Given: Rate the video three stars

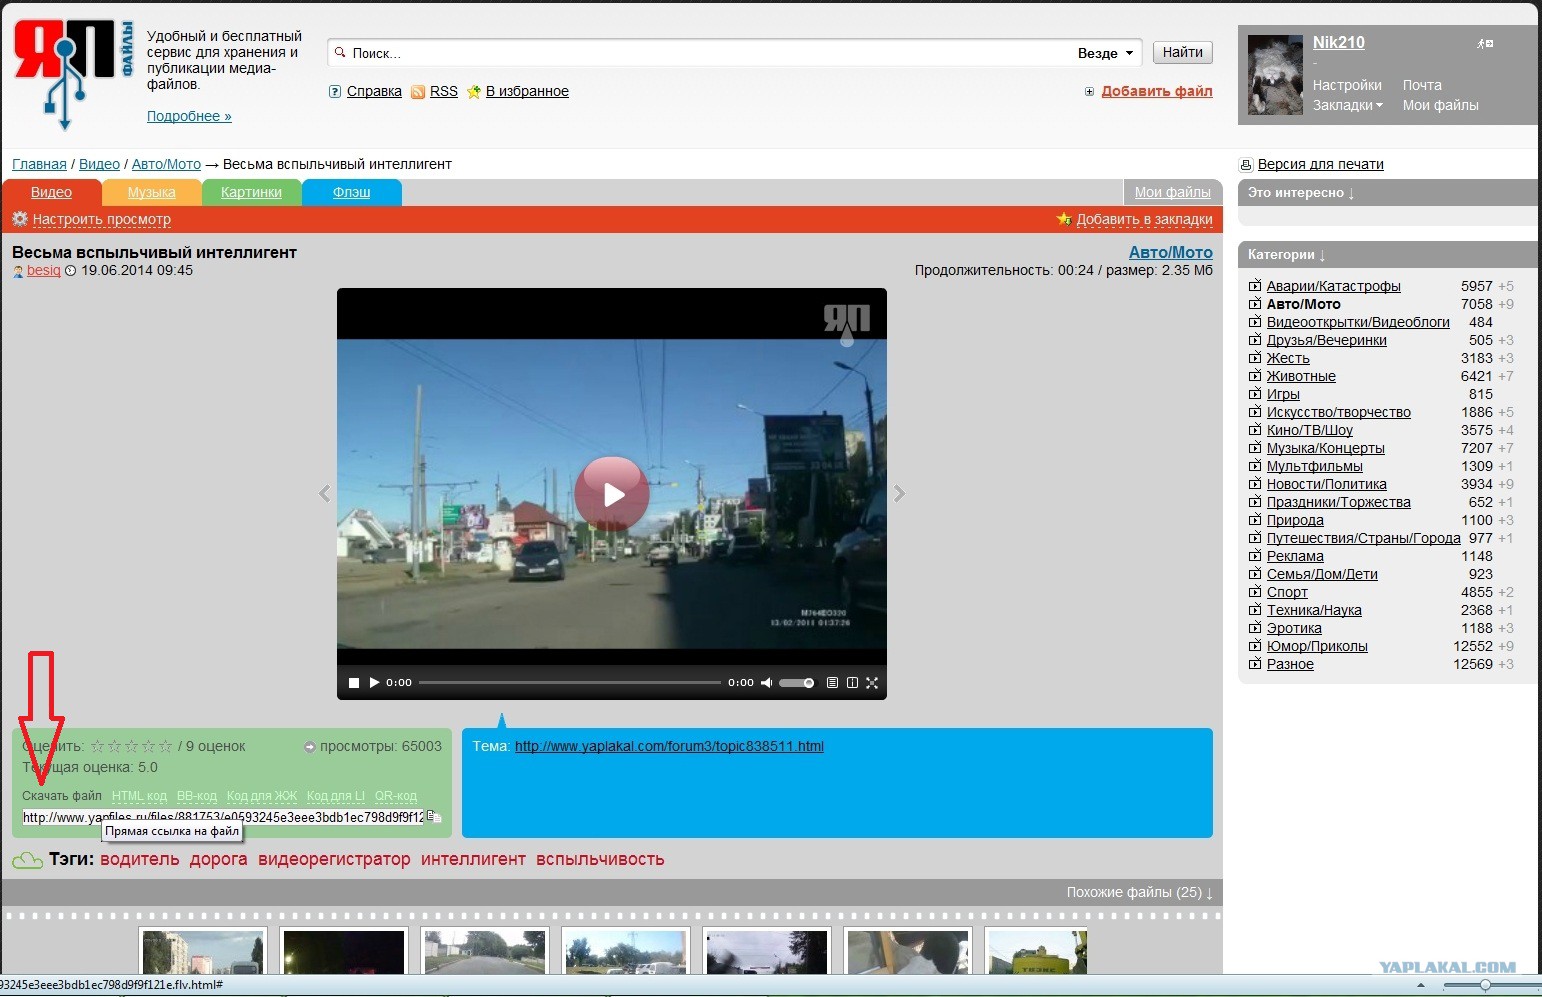Looking at the screenshot, I should click(132, 746).
